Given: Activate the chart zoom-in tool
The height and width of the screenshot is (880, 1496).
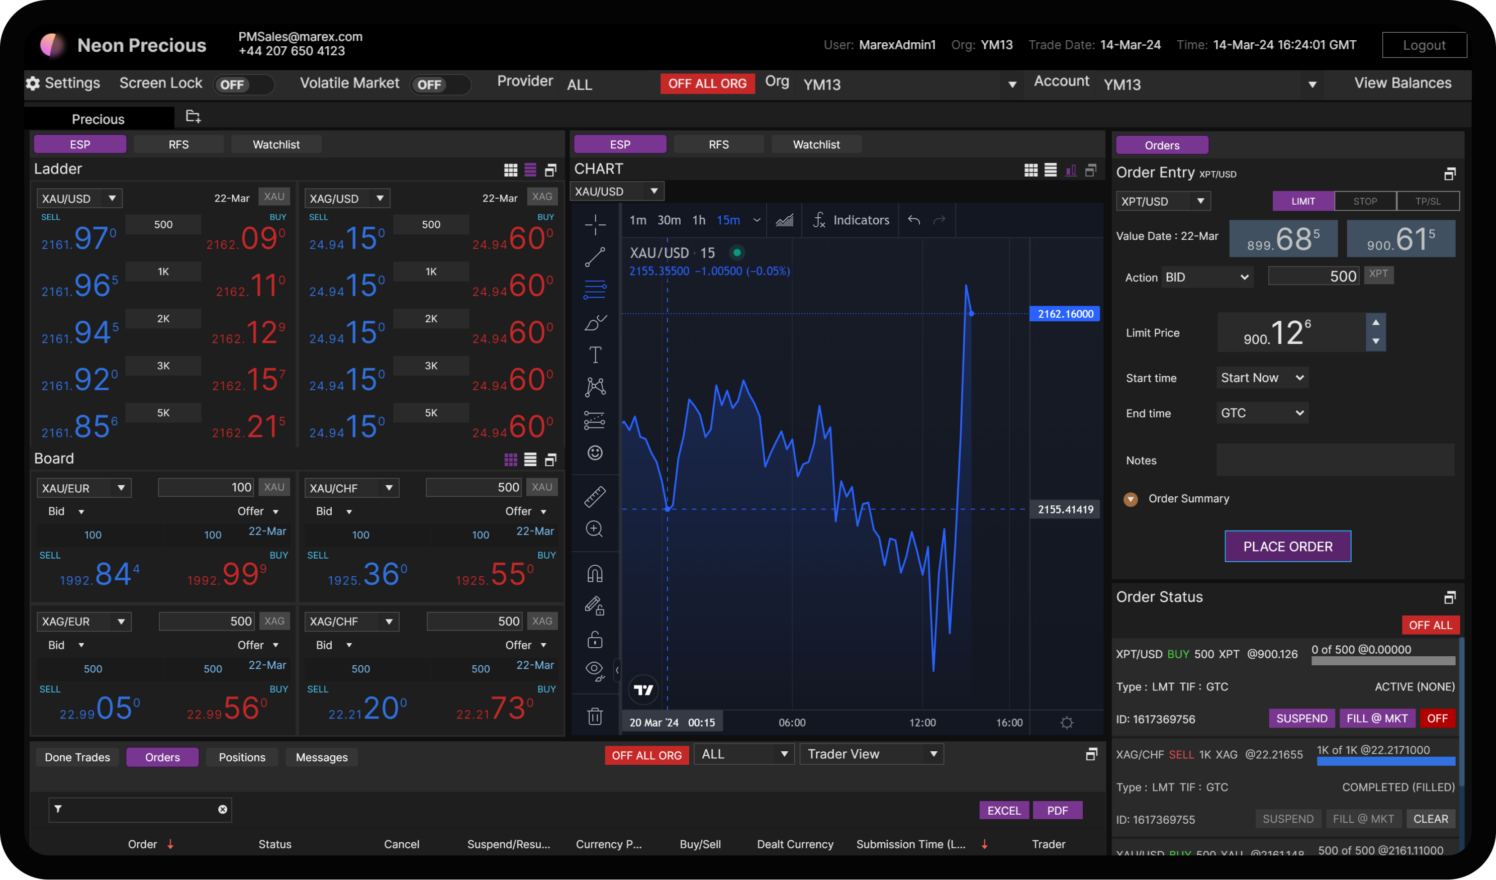Looking at the screenshot, I should pos(595,530).
